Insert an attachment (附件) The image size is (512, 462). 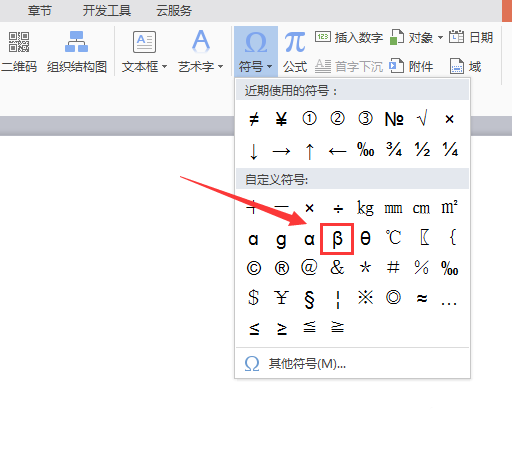(411, 66)
